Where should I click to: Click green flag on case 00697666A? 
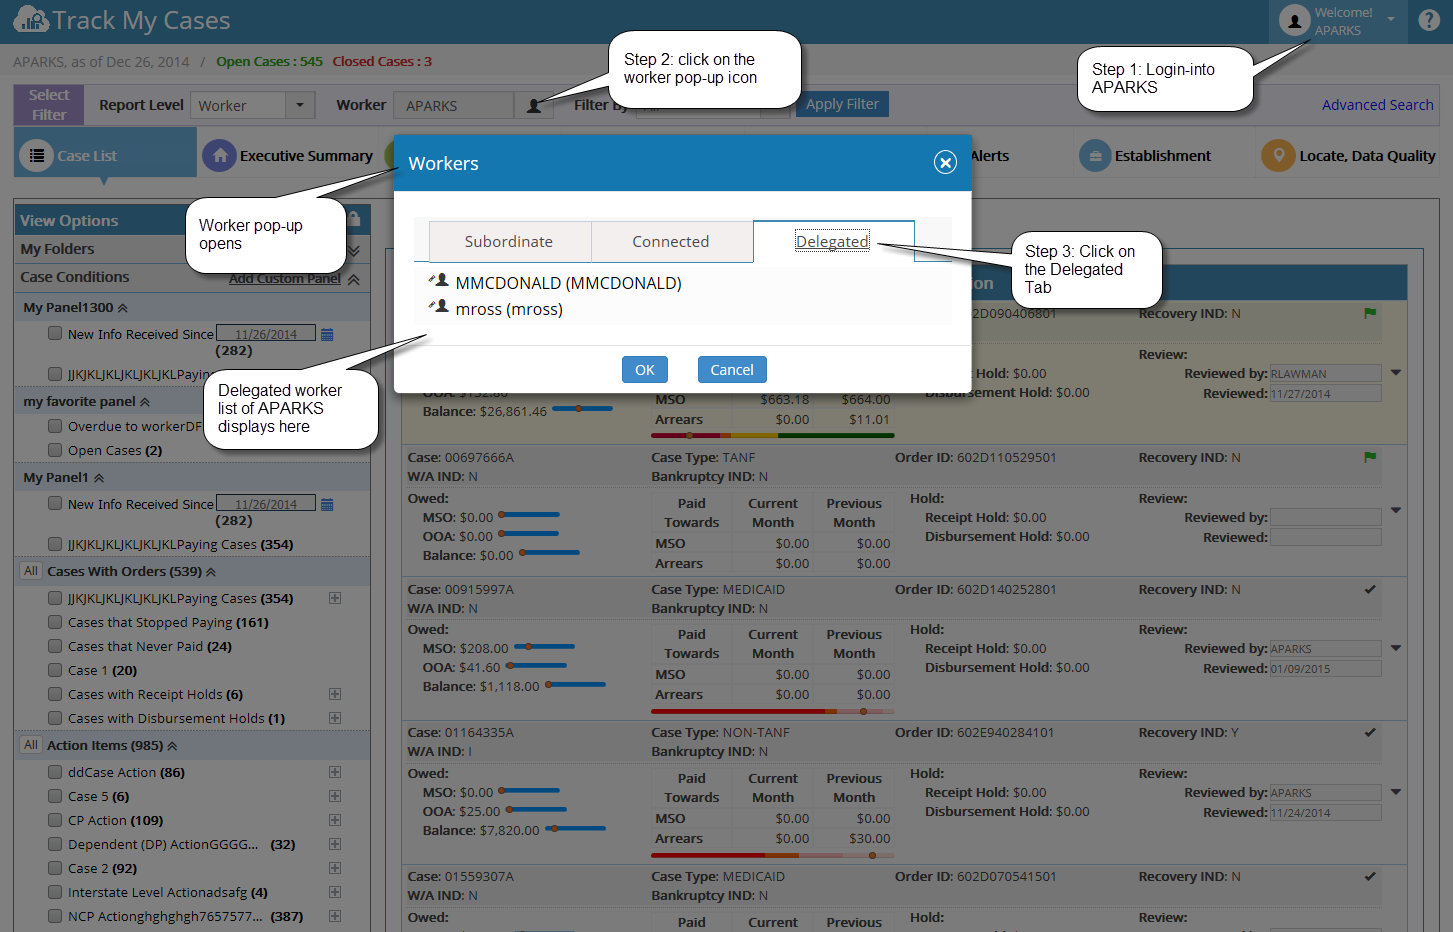pos(1370,457)
